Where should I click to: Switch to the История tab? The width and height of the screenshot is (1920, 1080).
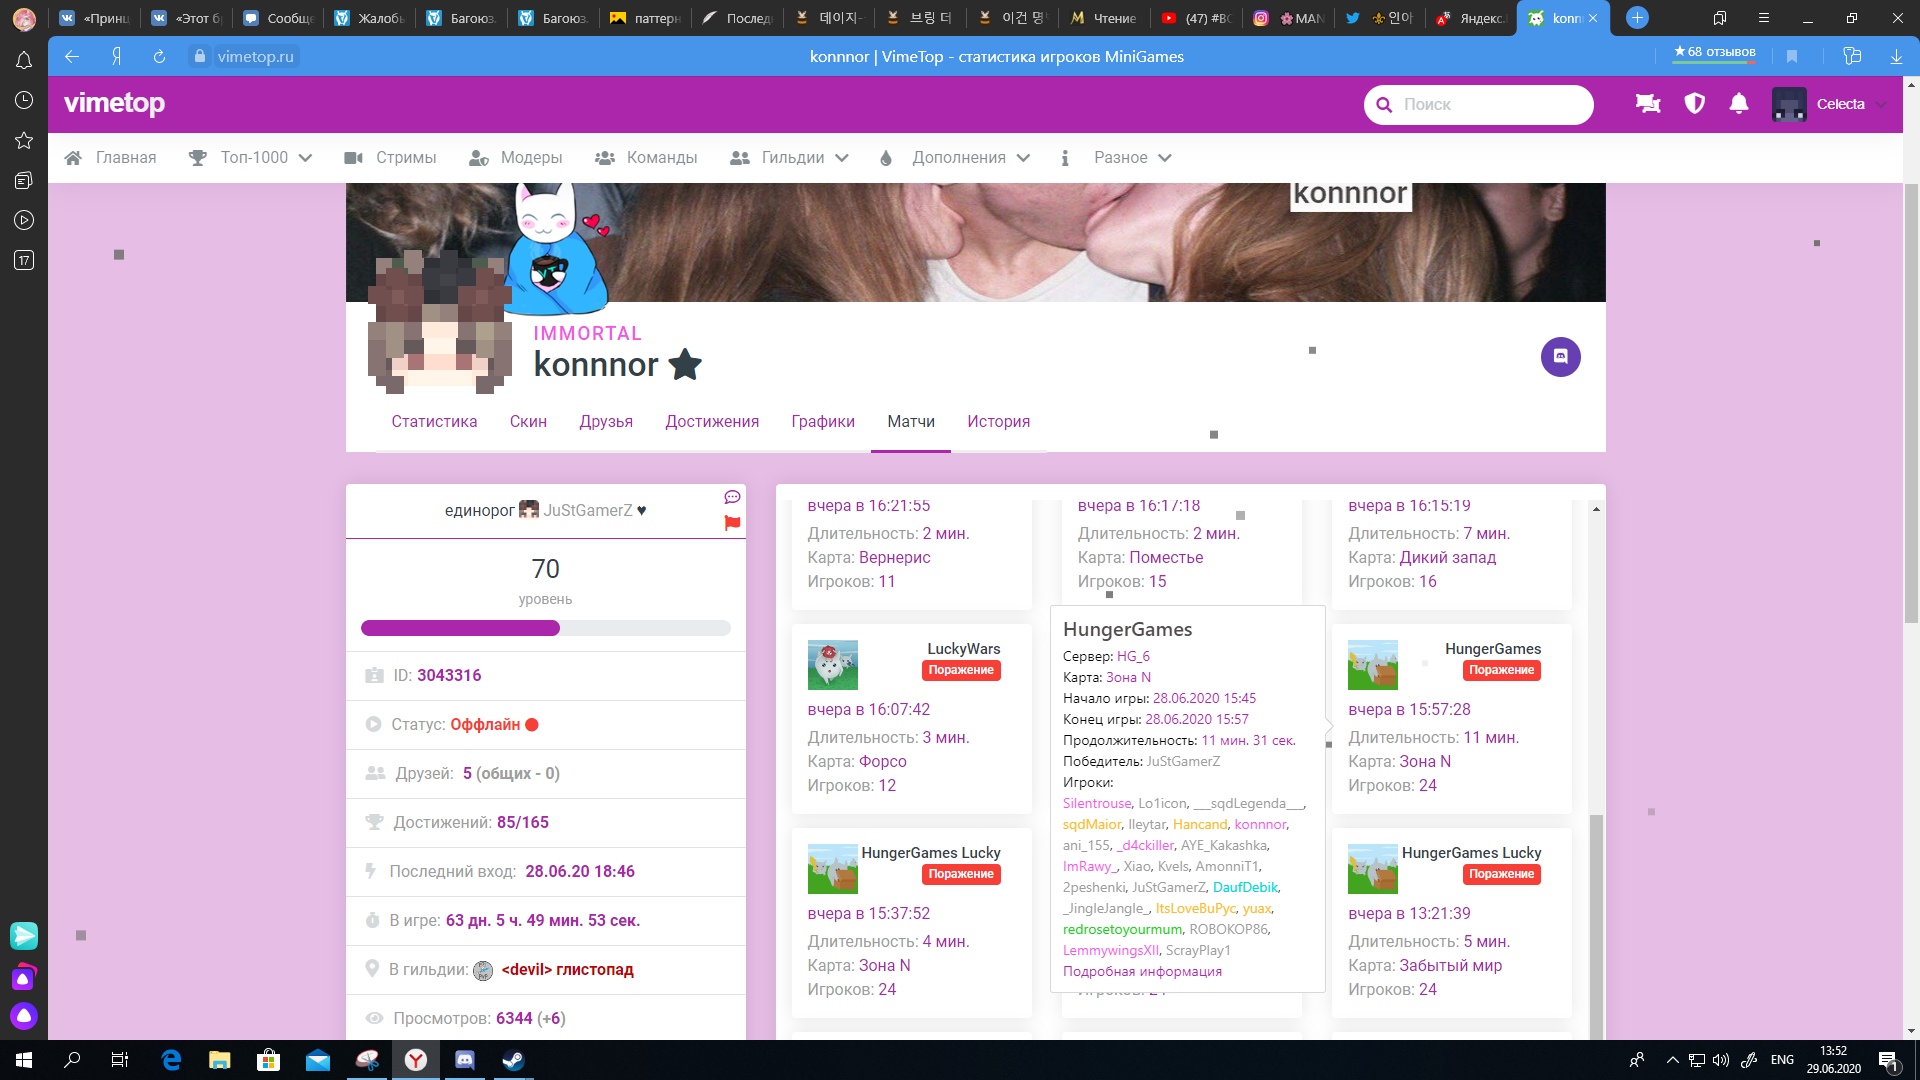click(x=998, y=421)
